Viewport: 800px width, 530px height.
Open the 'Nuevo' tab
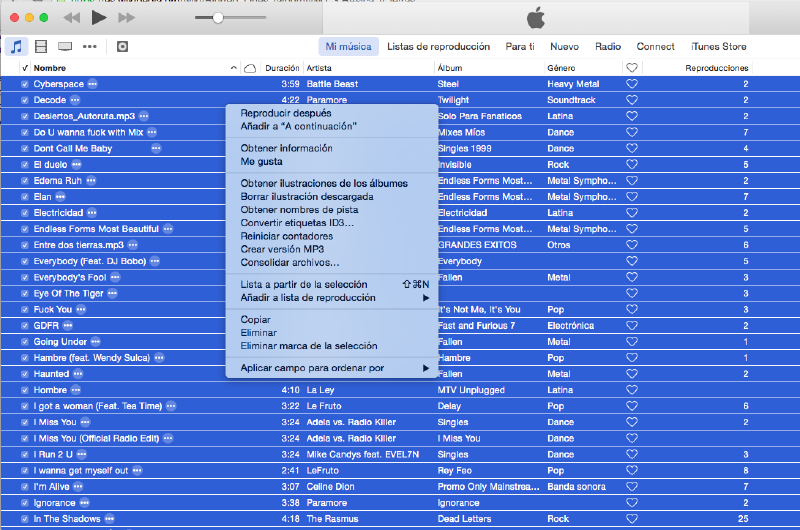(564, 46)
